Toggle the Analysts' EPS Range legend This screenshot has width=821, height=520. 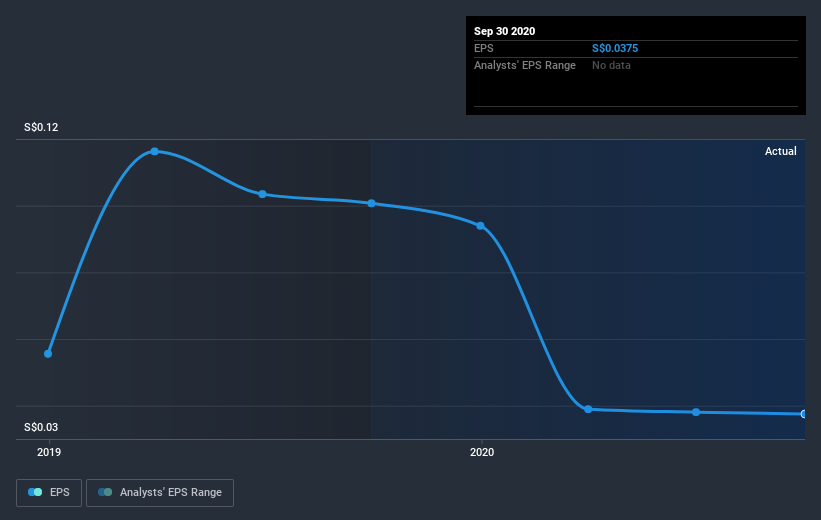160,492
